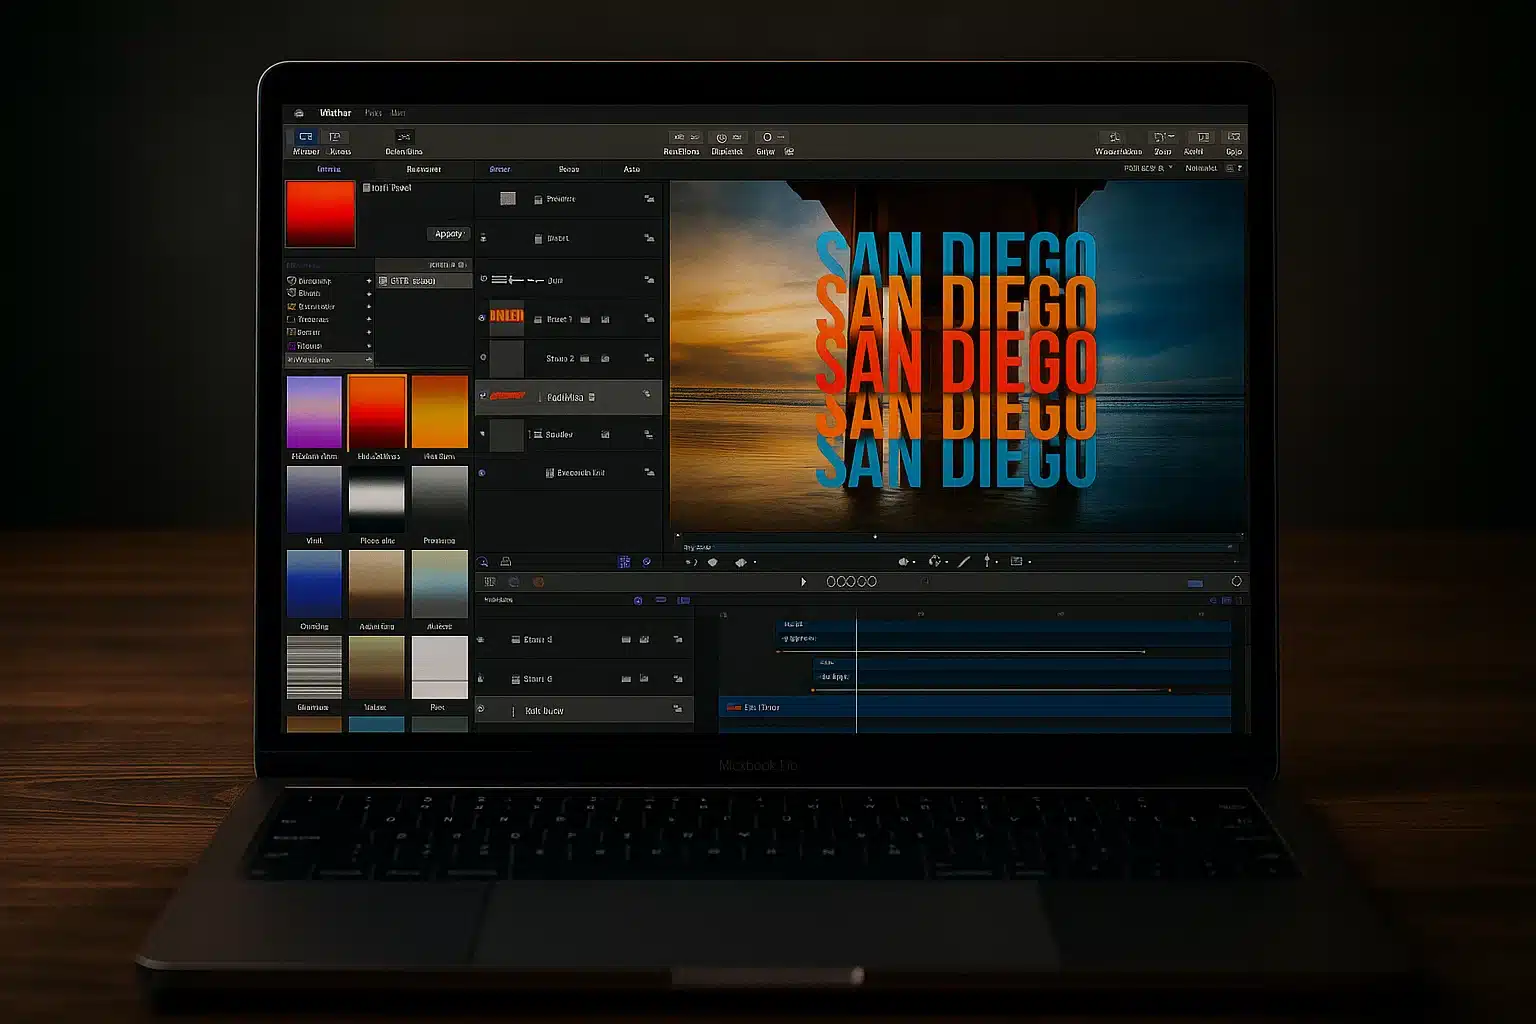
Task: Expand the third library category with the orange icon
Action: (369, 307)
